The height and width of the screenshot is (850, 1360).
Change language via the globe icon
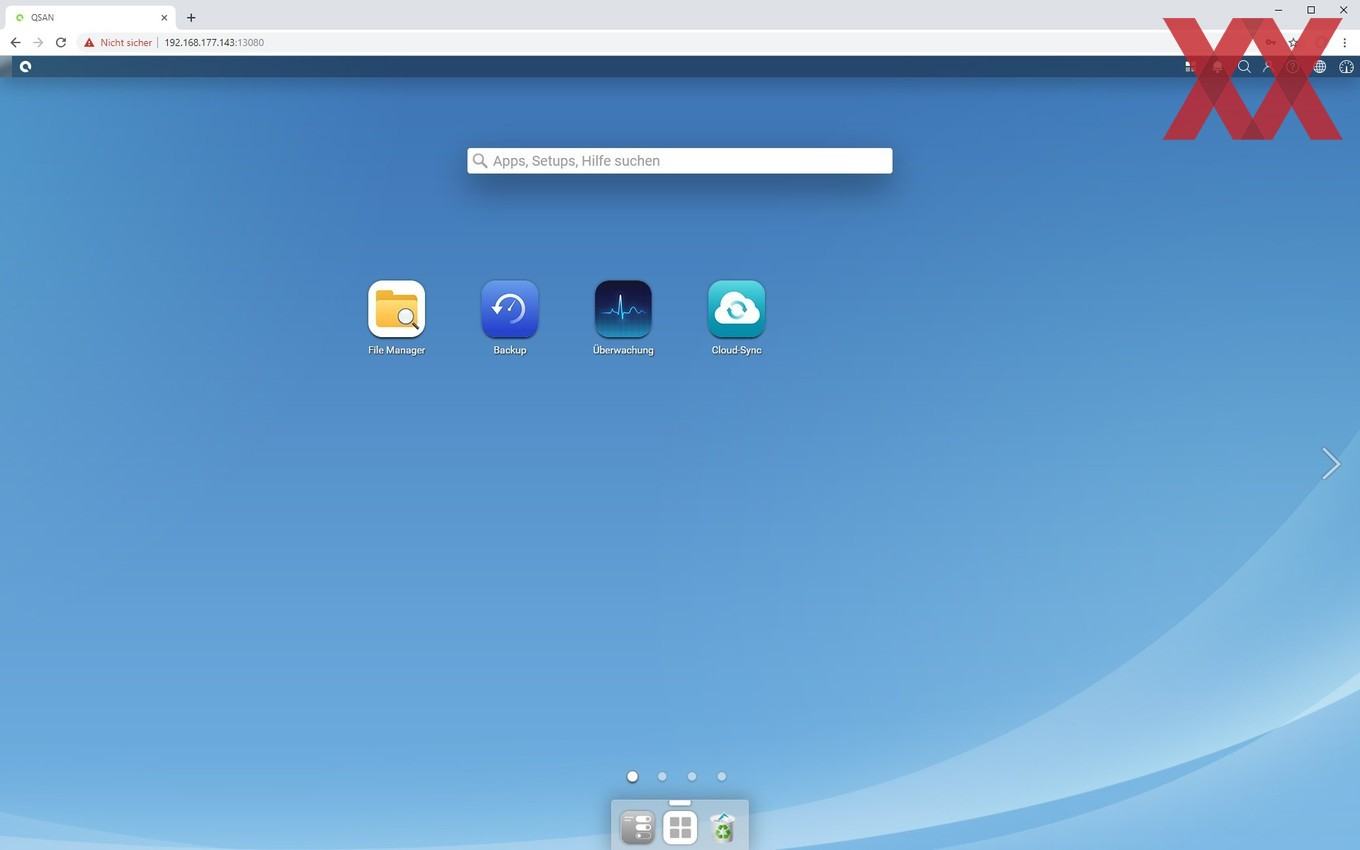[x=1320, y=67]
